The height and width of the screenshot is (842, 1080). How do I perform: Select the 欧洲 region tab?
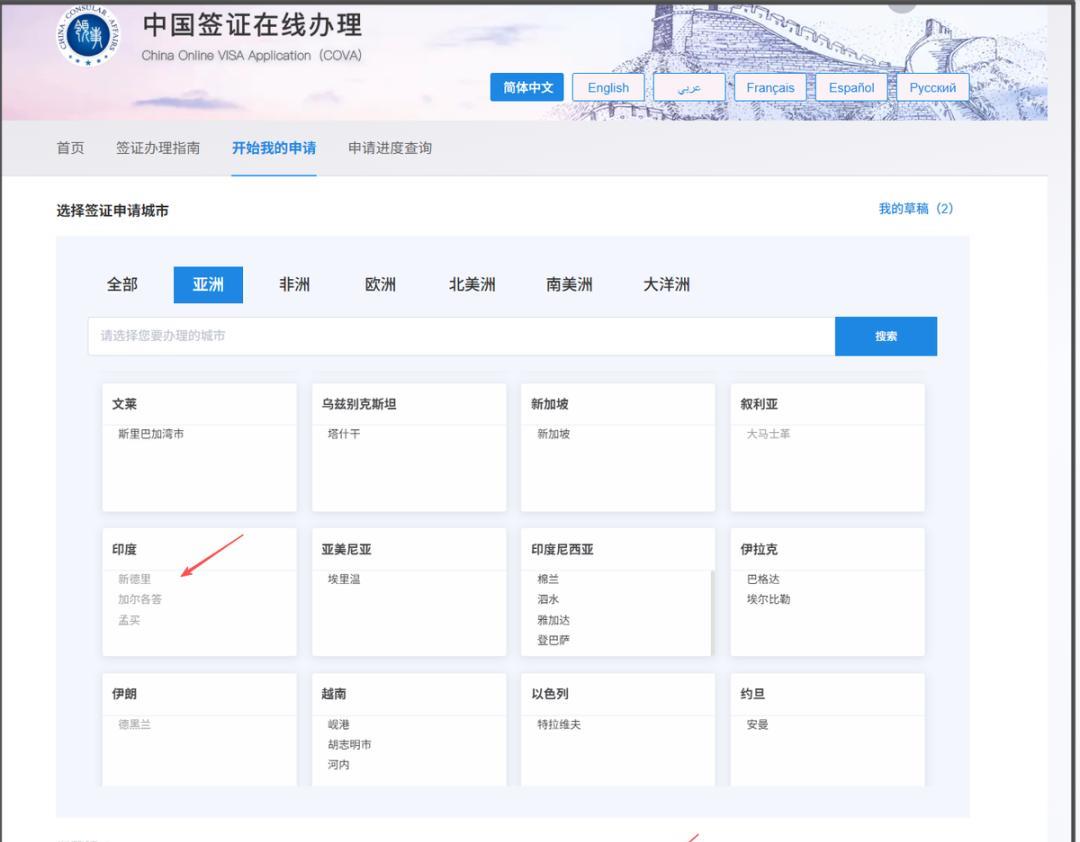click(380, 285)
